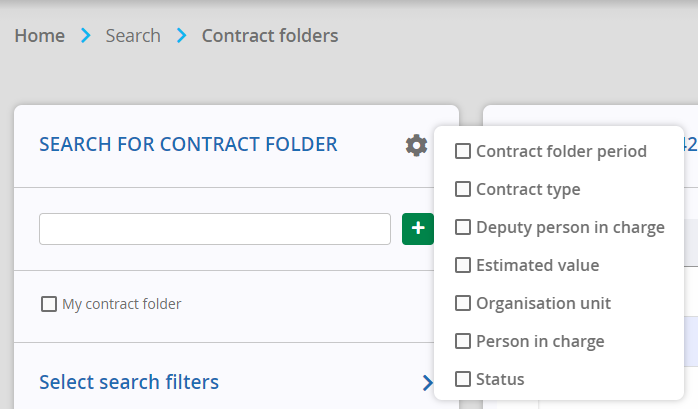Image resolution: width=698 pixels, height=409 pixels.
Task: Select Estimated value checkbox
Action: tap(463, 265)
